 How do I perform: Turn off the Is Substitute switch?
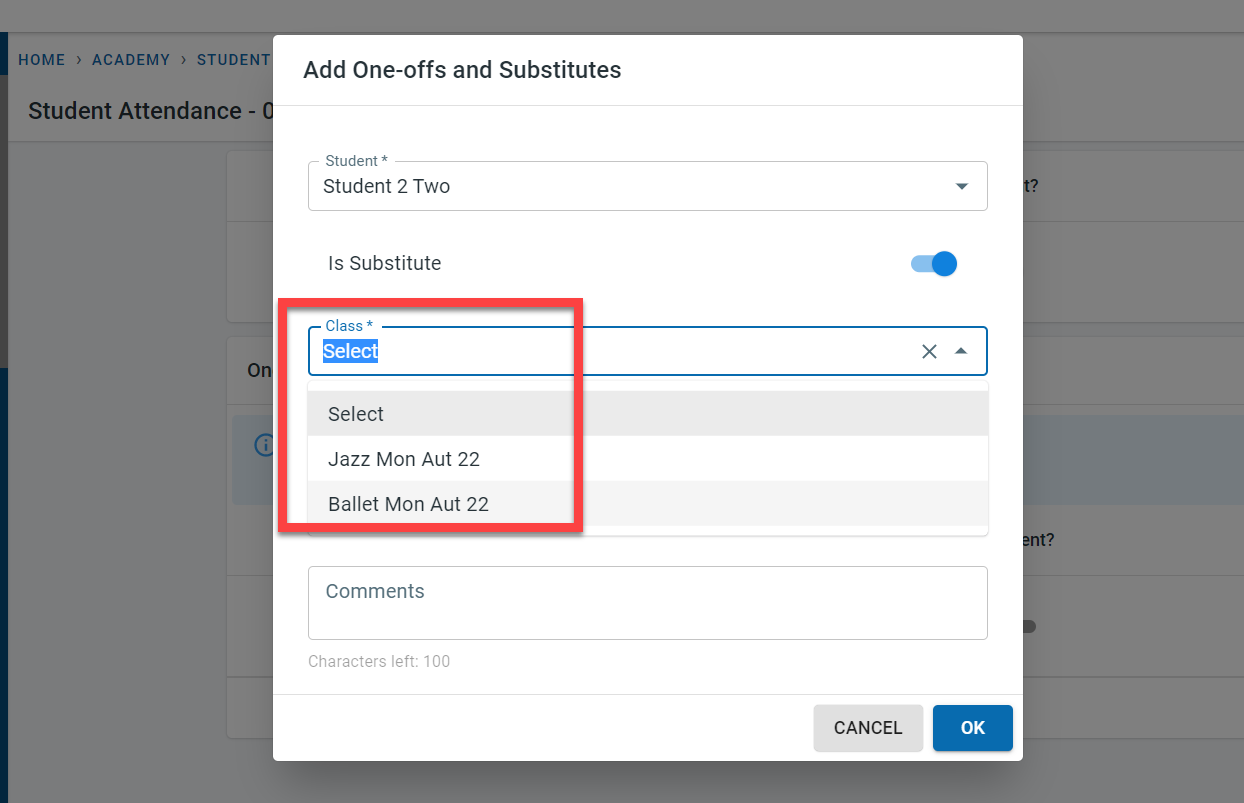click(934, 264)
